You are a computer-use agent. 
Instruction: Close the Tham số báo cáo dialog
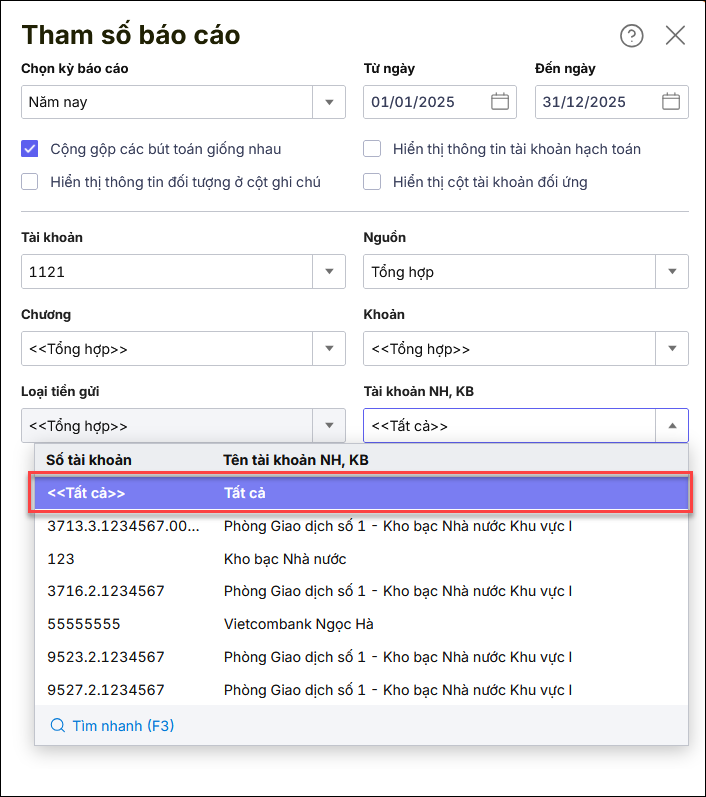(x=676, y=36)
